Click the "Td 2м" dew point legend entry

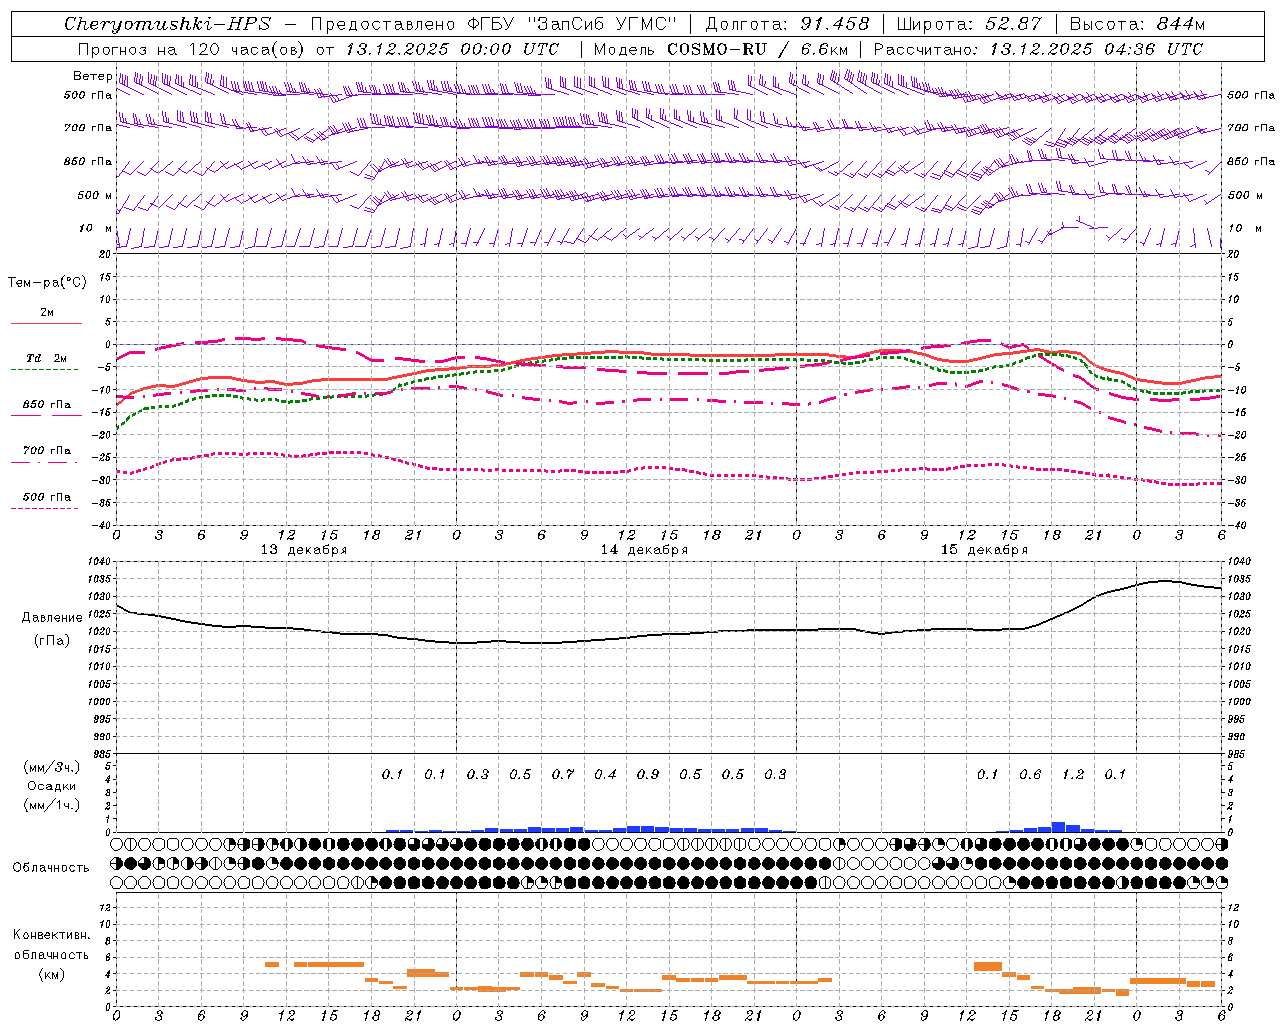[x=46, y=358]
